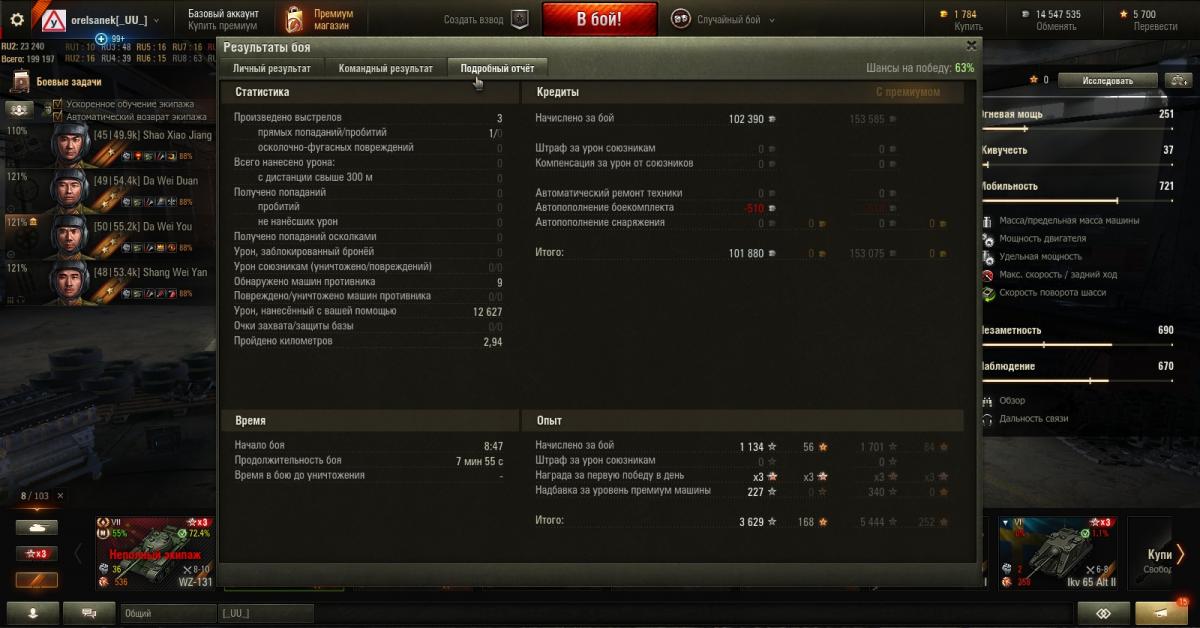
Task: Switch to the Личный результат tab
Action: (272, 68)
